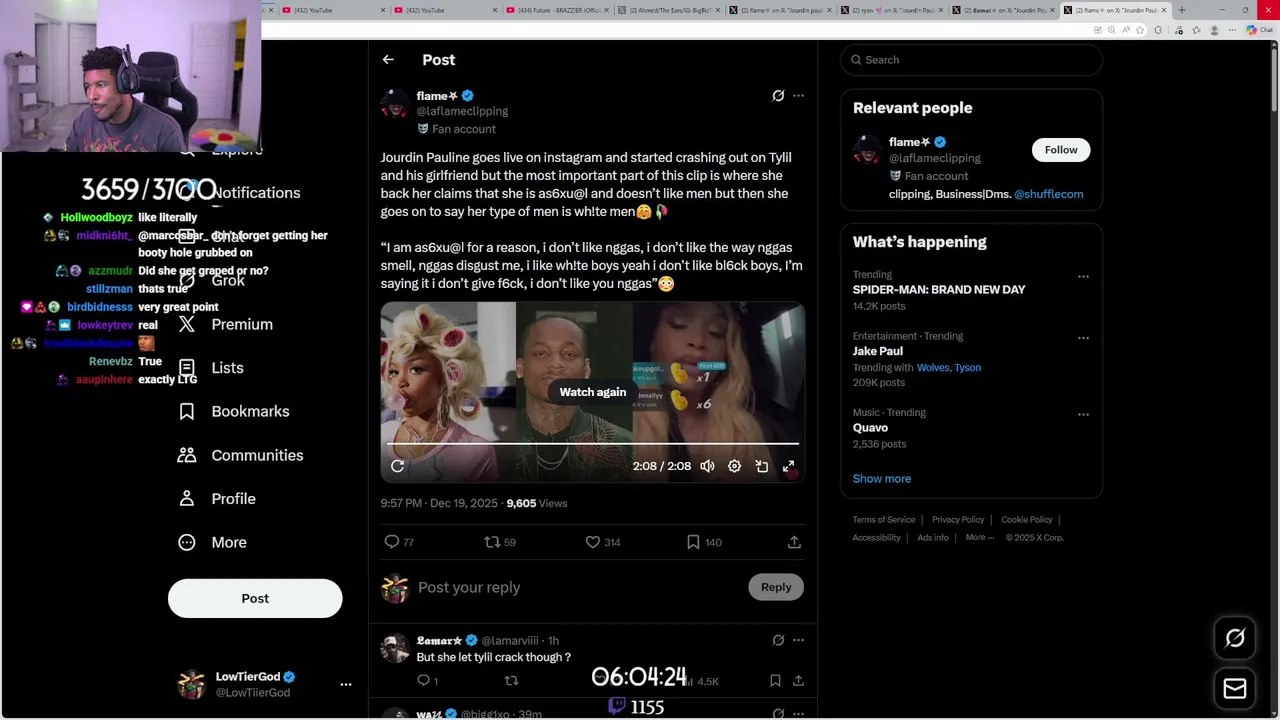
Task: Open the Grok icon on flame's post
Action: 778,96
